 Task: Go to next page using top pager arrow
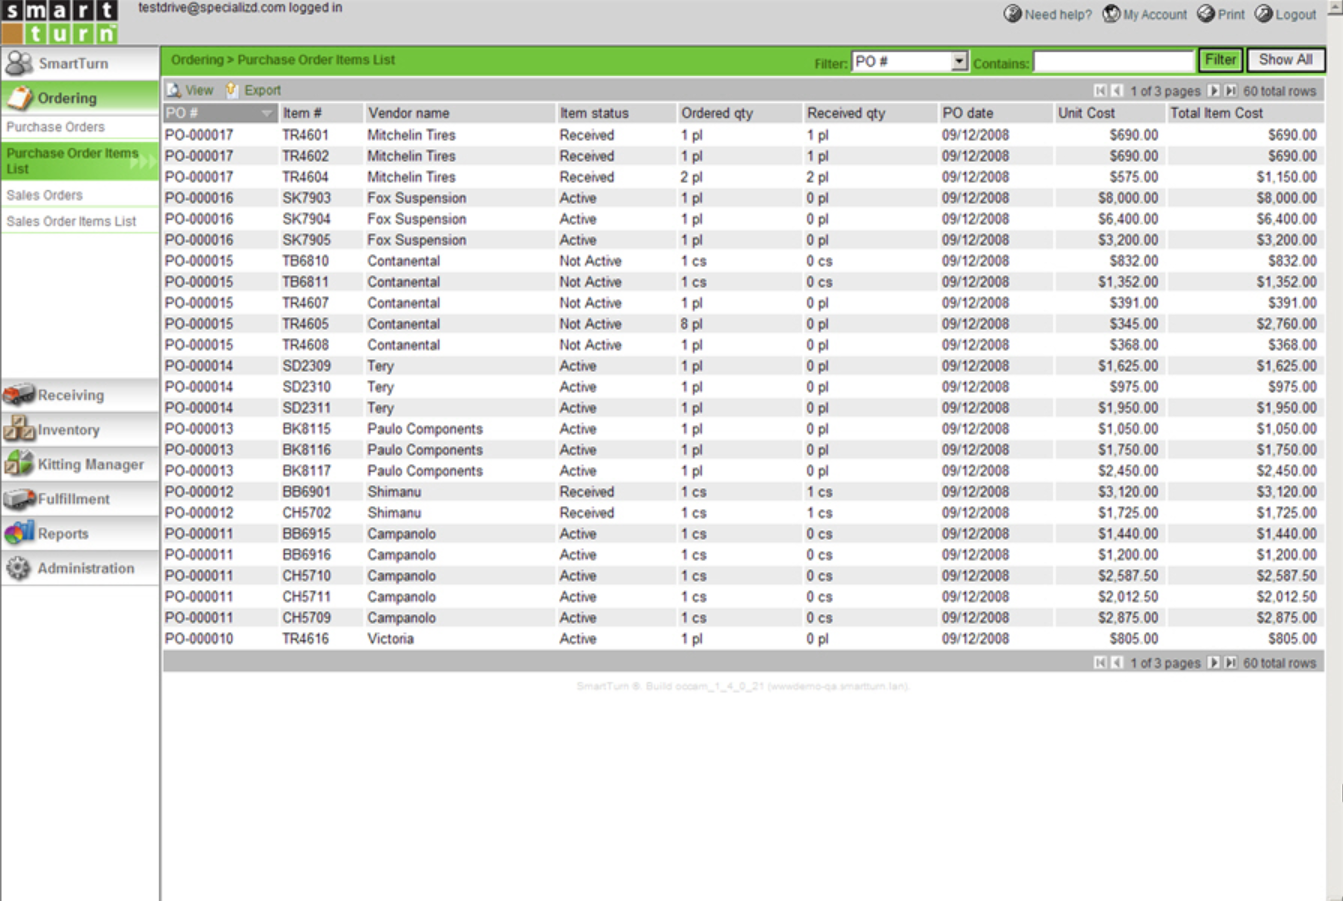coord(1213,91)
